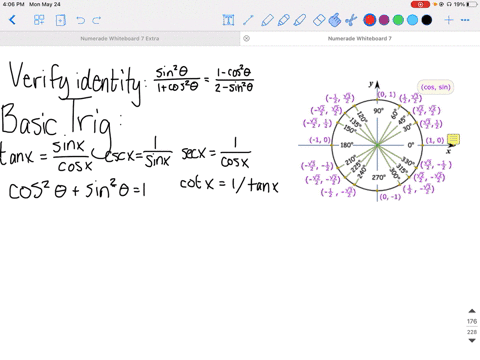
Task: Choose the red ink color
Action: (x=369, y=20)
